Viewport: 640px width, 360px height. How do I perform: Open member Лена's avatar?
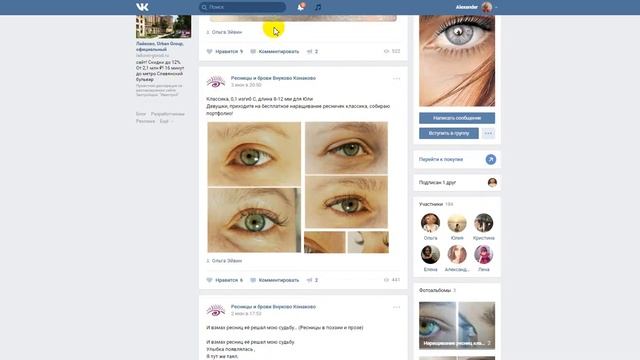tap(483, 254)
